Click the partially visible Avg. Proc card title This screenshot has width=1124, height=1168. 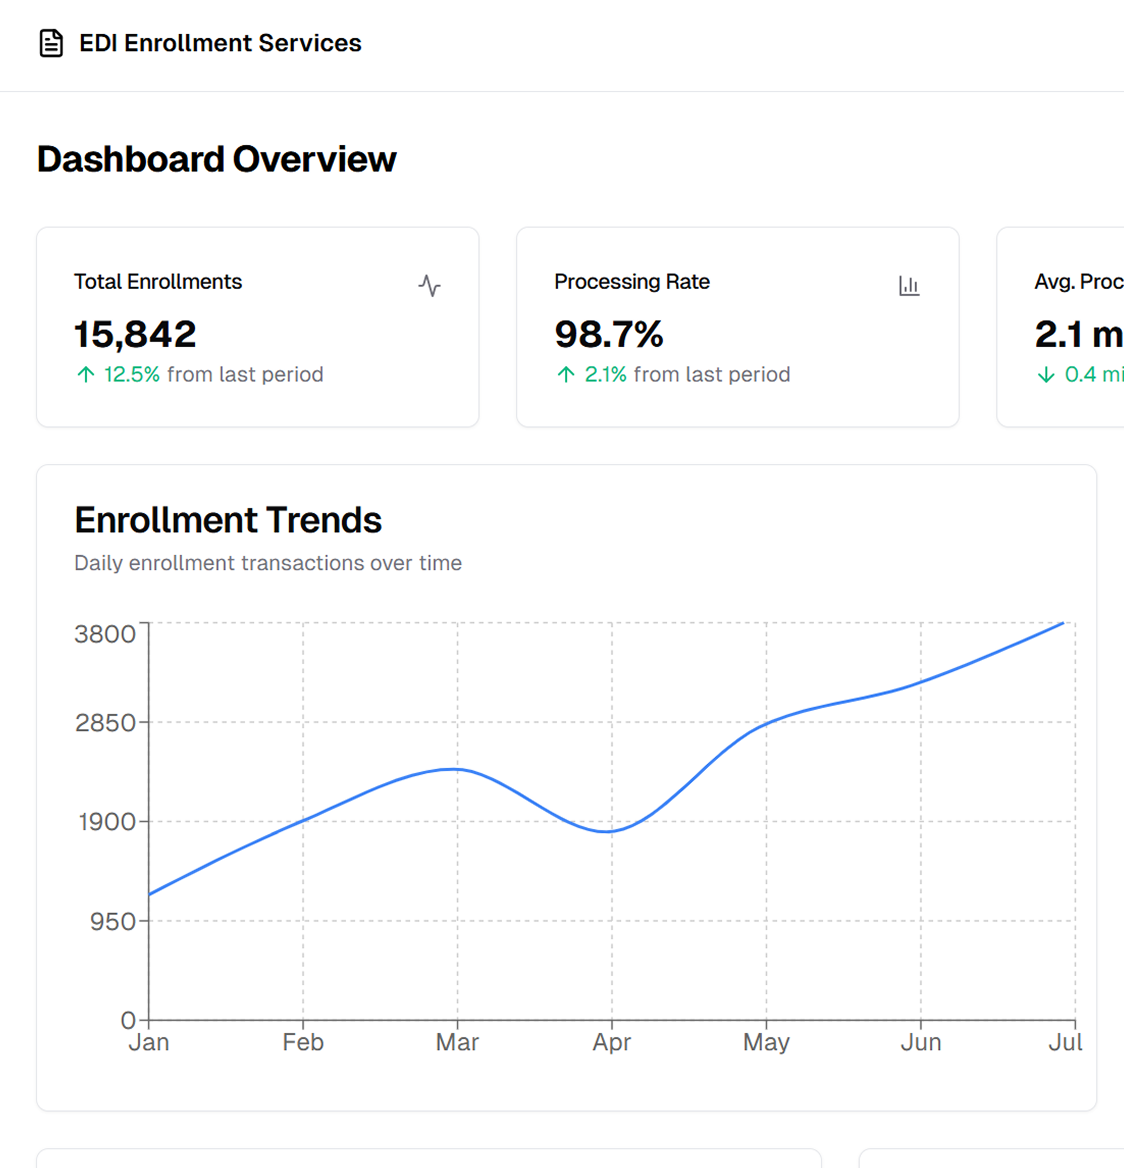click(x=1078, y=282)
